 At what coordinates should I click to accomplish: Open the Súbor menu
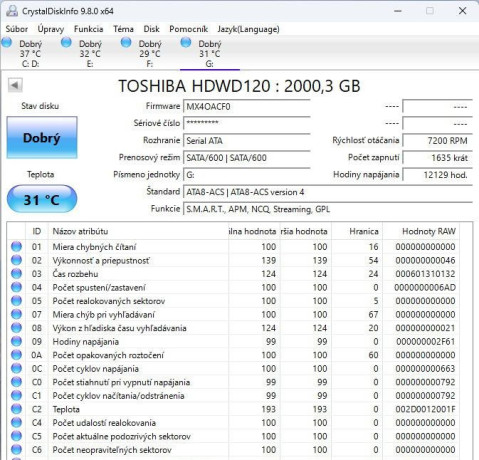tap(17, 29)
